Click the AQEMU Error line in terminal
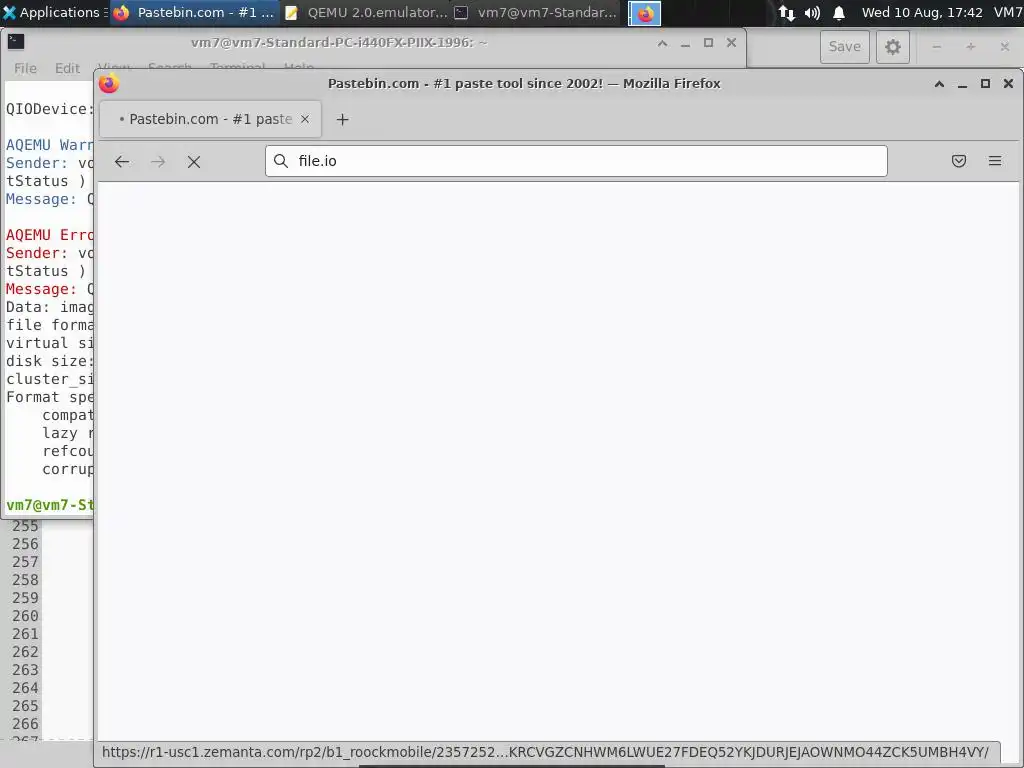The width and height of the screenshot is (1024, 768). pyautogui.click(x=50, y=234)
